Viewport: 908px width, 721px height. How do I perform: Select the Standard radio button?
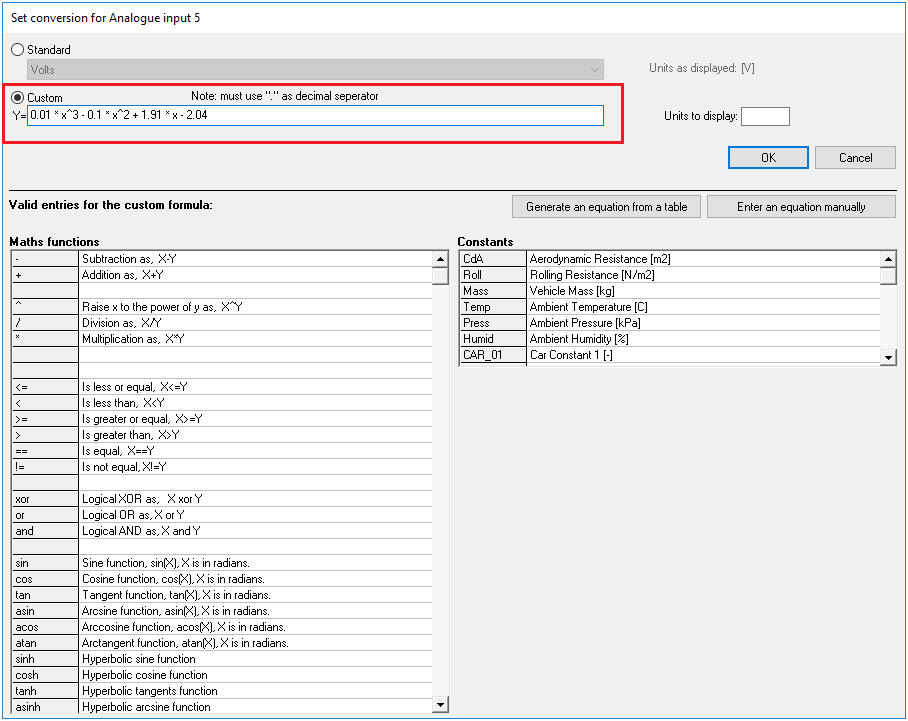(17, 50)
